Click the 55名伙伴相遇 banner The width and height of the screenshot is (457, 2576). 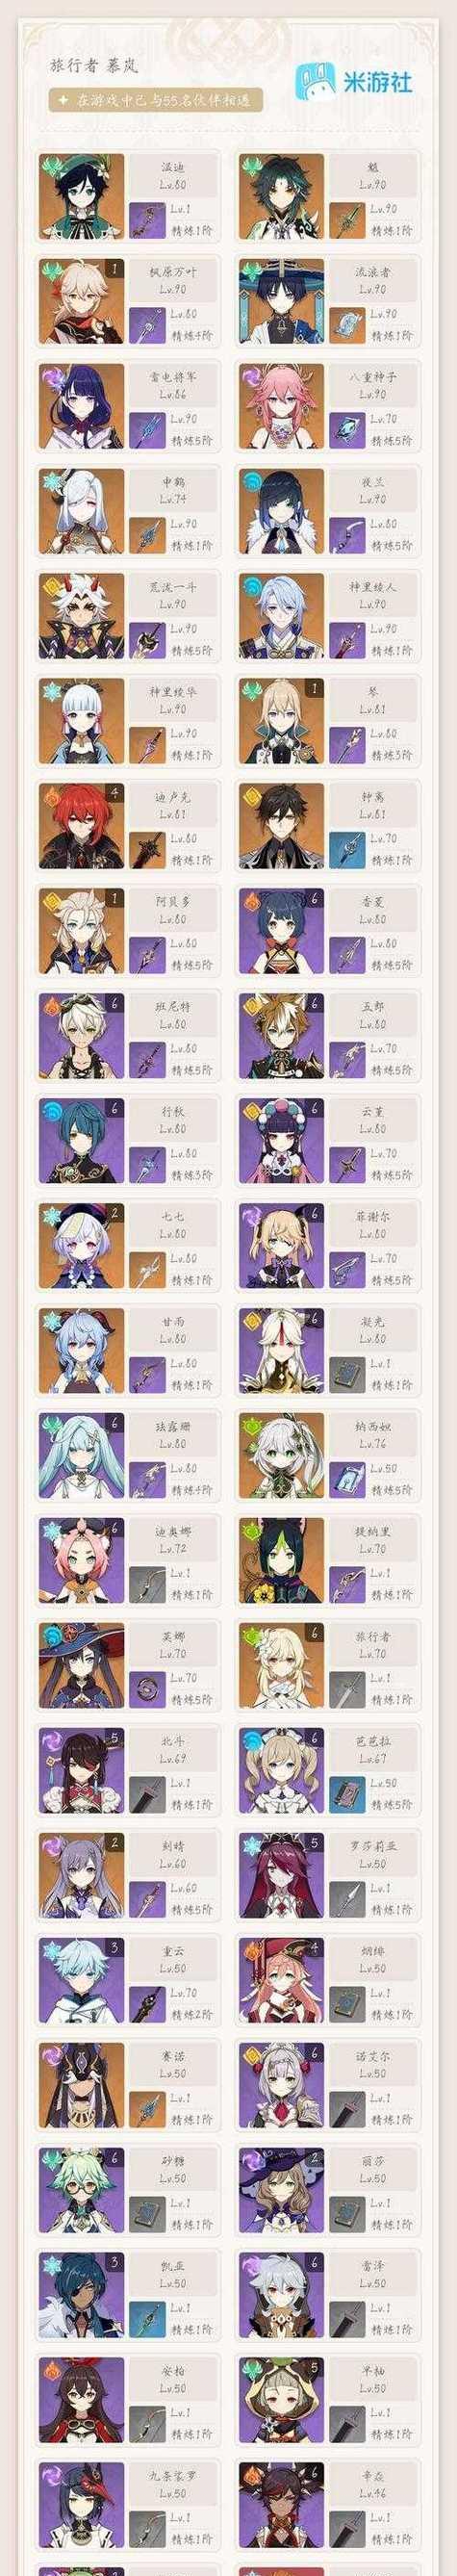click(x=157, y=100)
